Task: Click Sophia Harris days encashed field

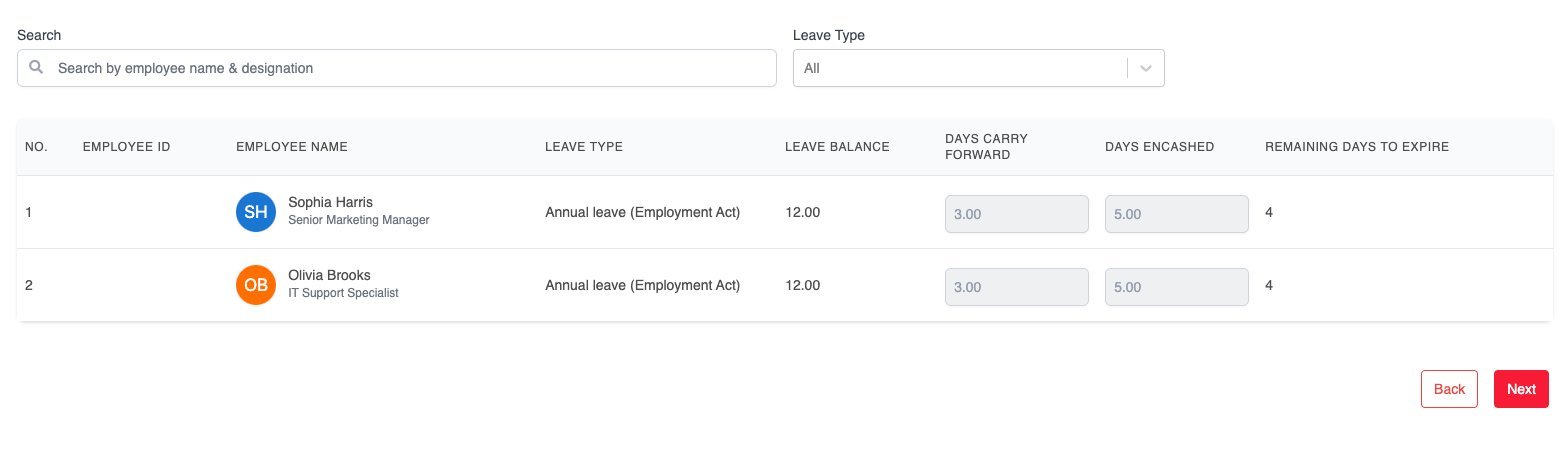Action: 1176,214
